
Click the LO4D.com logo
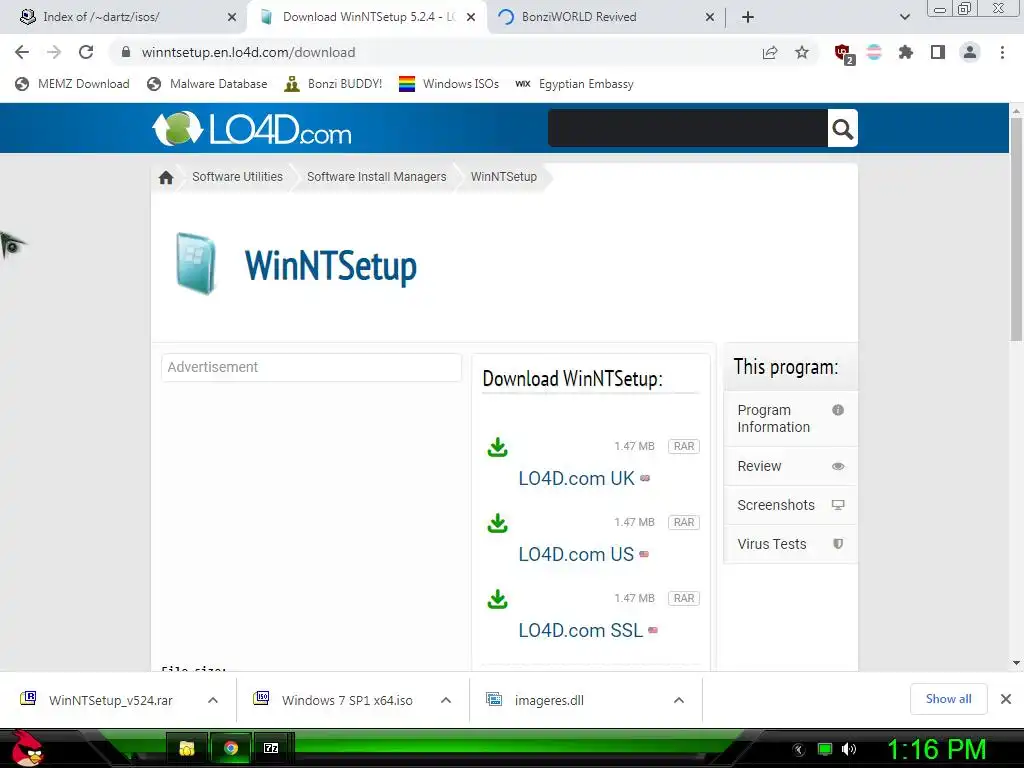tap(252, 129)
